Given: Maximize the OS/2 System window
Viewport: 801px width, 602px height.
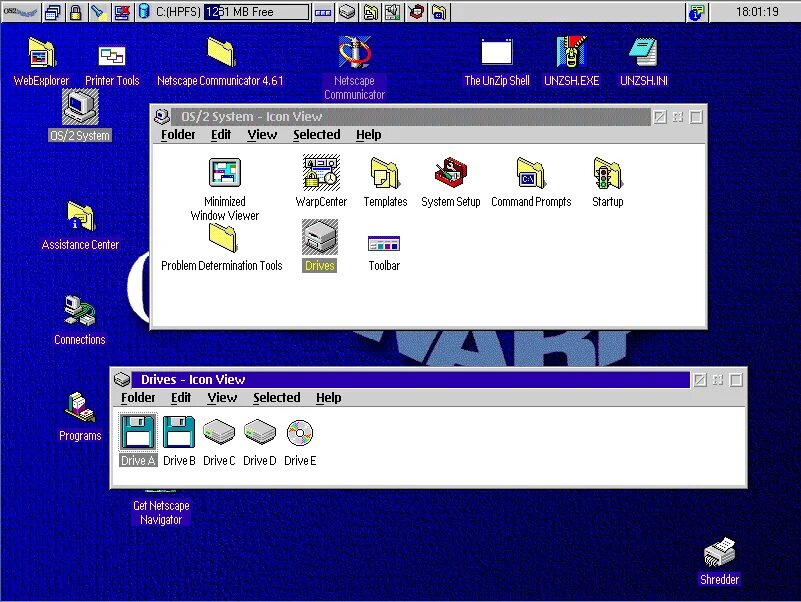Looking at the screenshot, I should click(696, 117).
